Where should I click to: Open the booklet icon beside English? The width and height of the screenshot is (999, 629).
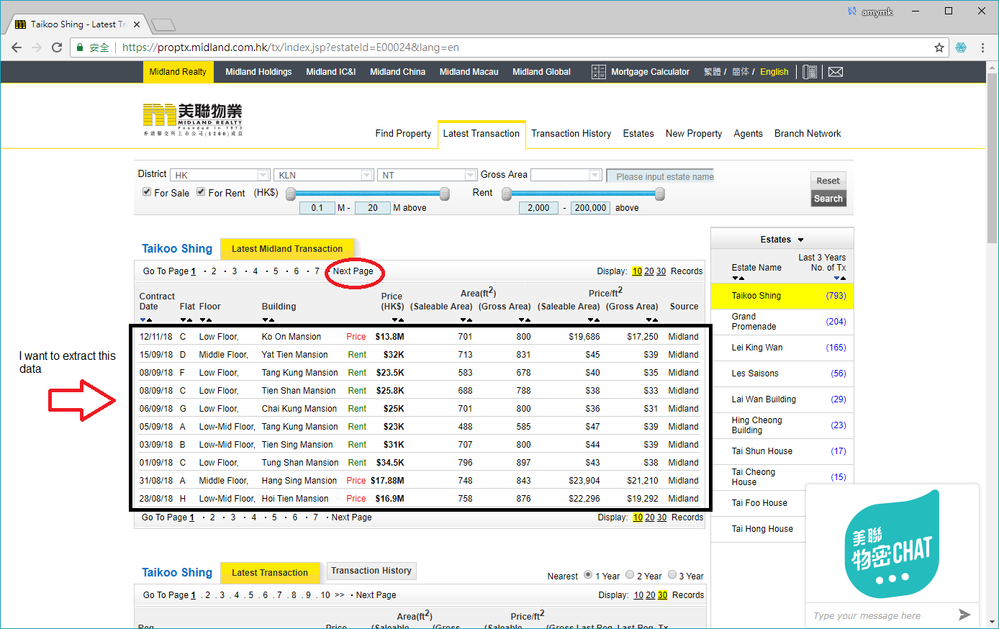(809, 72)
